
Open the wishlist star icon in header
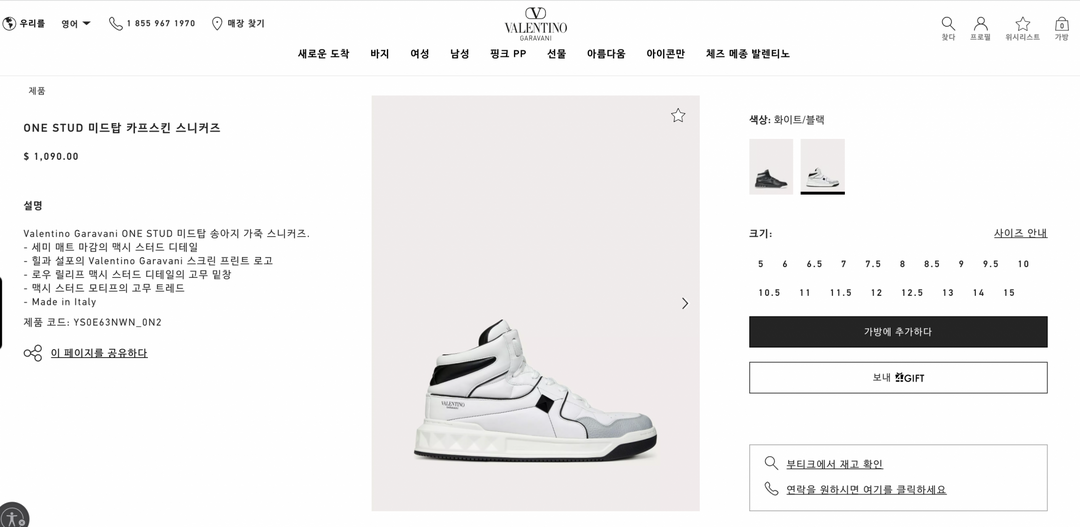1023,24
